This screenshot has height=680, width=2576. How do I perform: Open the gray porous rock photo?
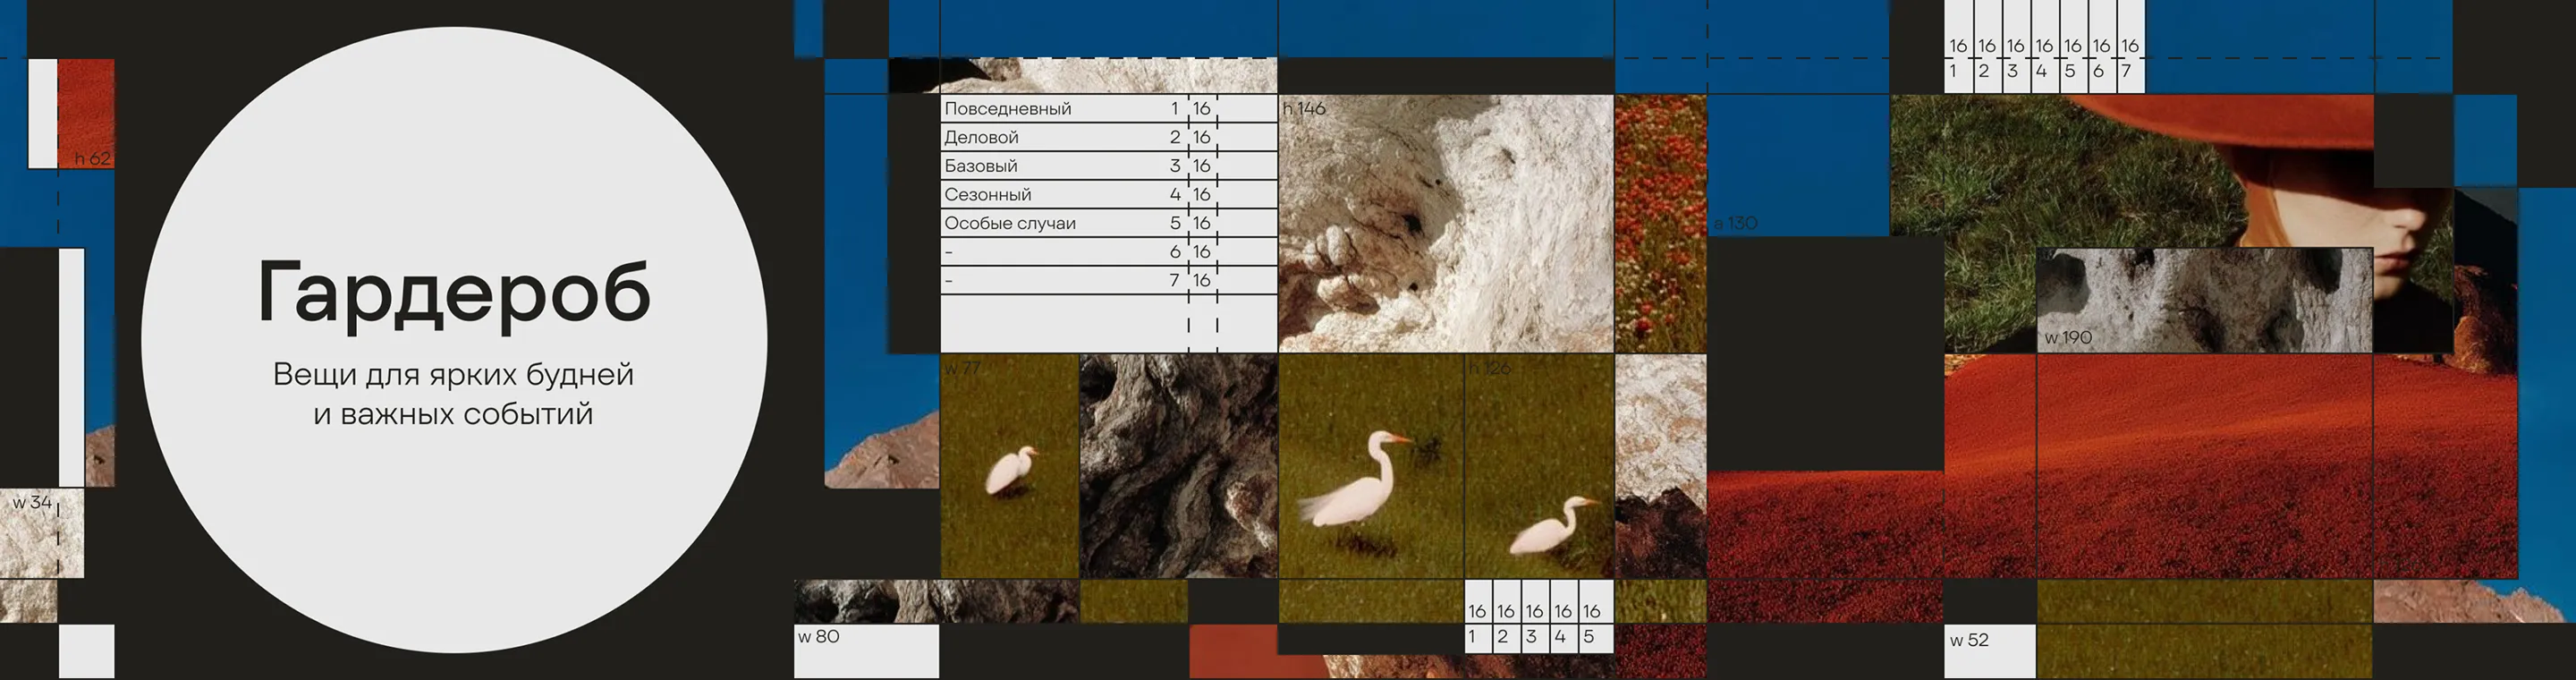[x=2205, y=300]
